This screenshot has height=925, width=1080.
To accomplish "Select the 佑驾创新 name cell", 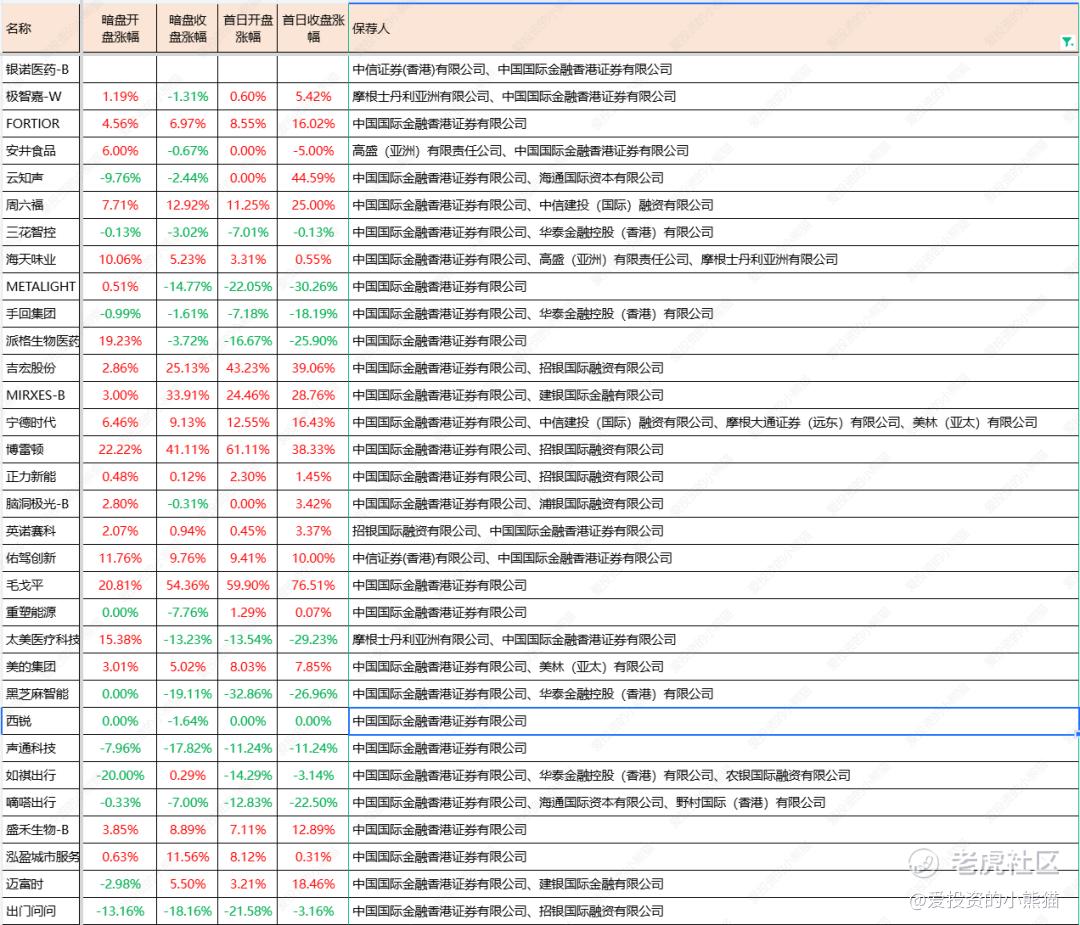I will point(41,558).
